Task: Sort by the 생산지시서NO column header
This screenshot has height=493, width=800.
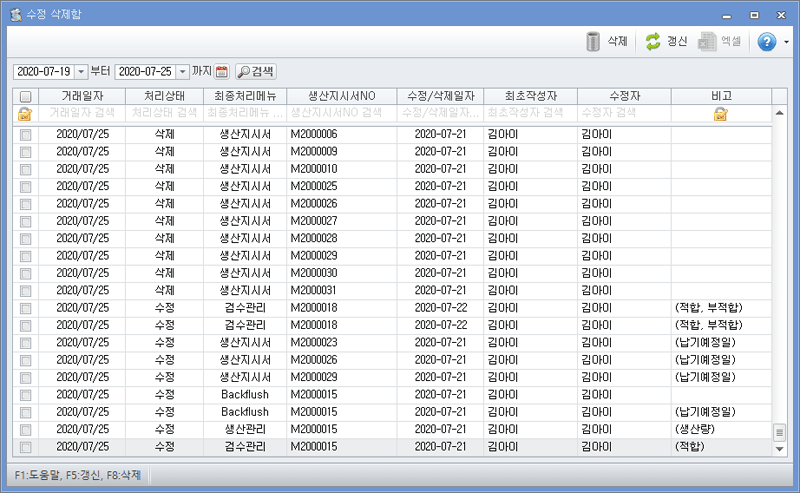Action: [340, 96]
